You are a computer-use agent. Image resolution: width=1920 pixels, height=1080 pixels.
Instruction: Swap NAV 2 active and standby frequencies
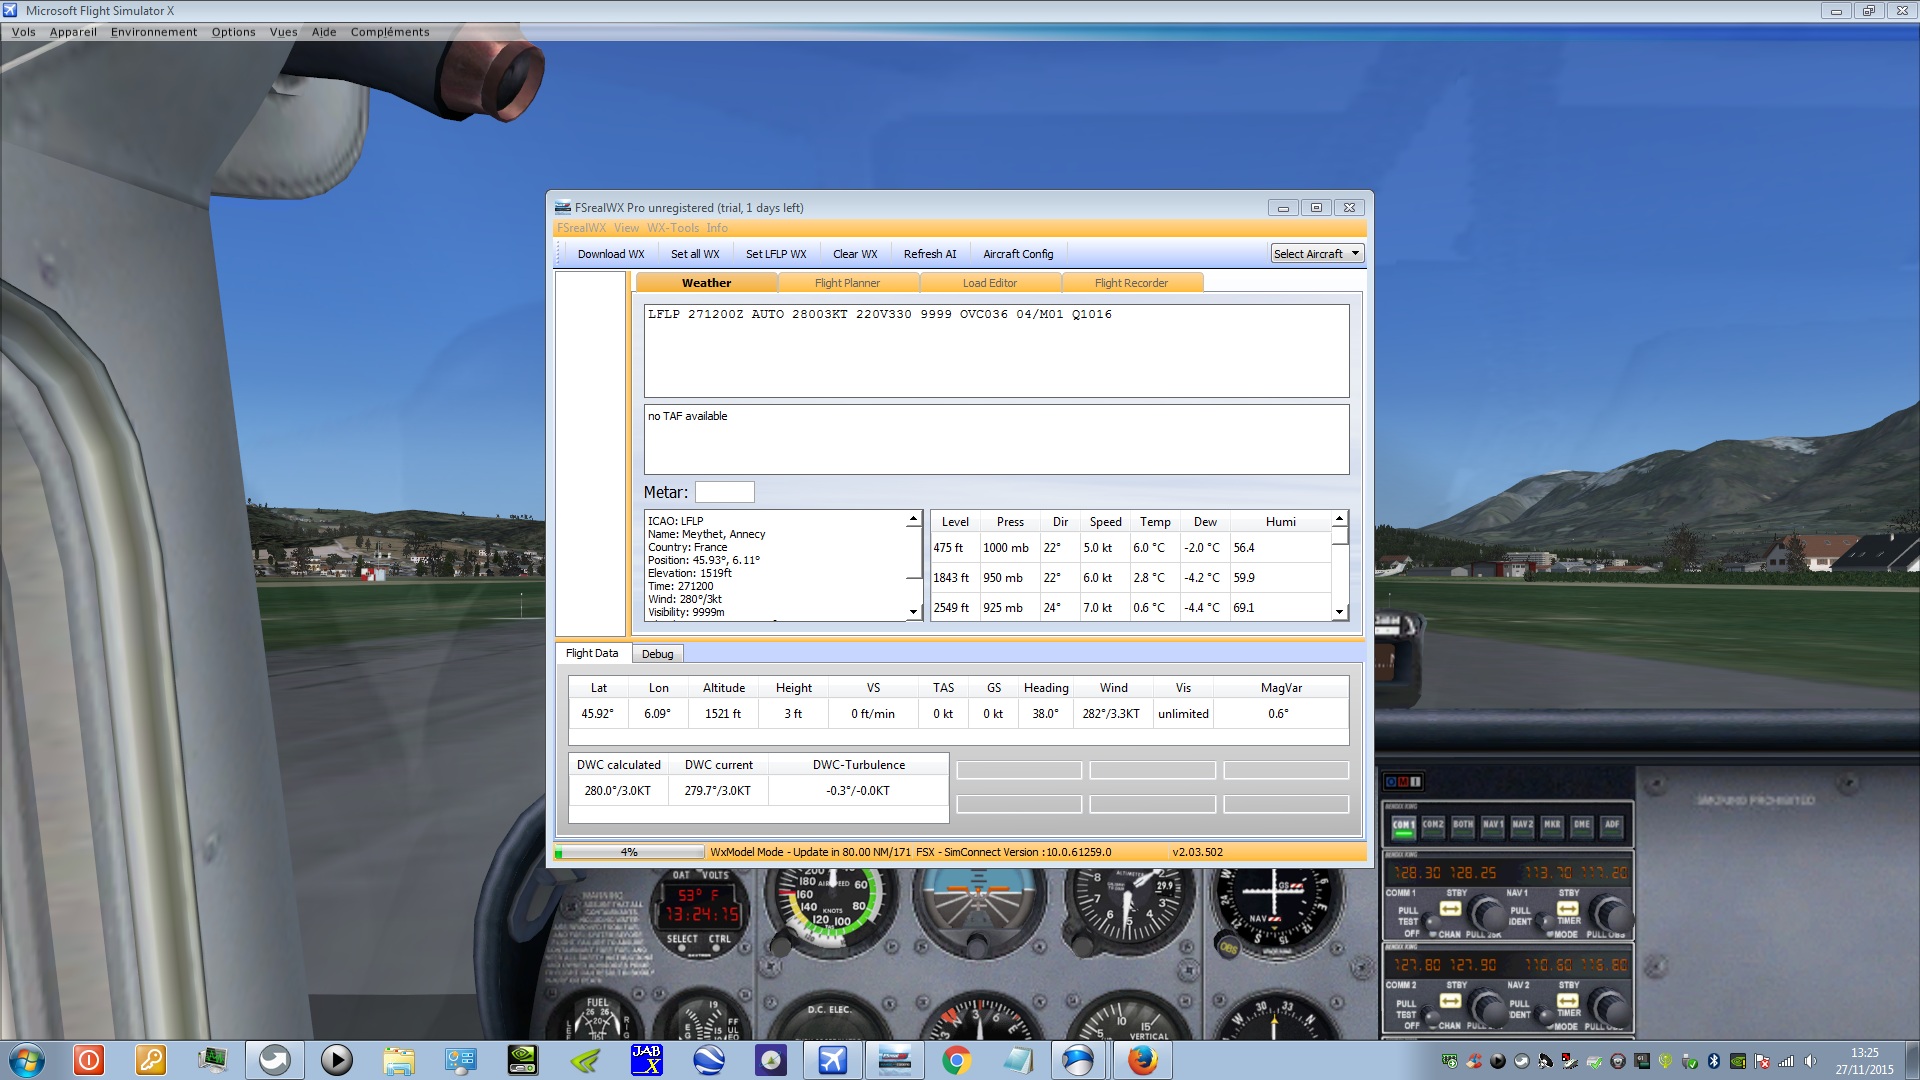click(x=1567, y=1001)
